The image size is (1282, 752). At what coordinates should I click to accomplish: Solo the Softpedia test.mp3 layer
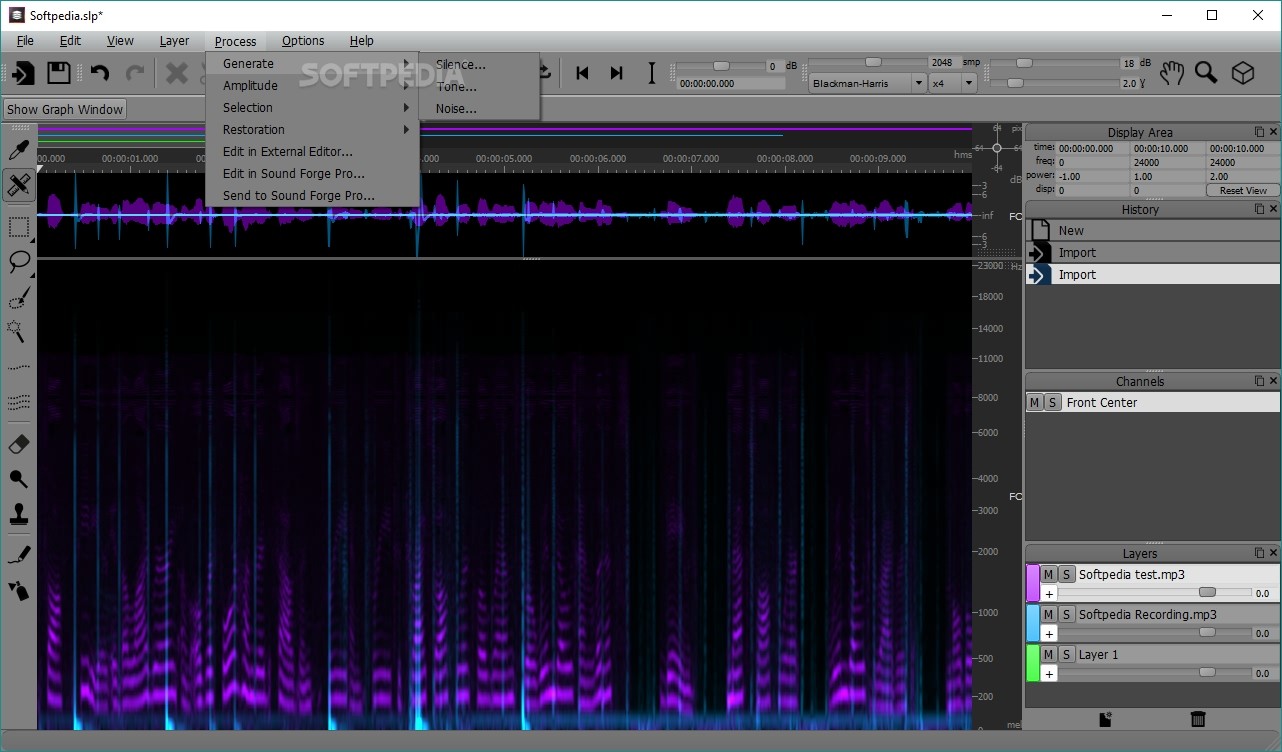click(x=1067, y=574)
